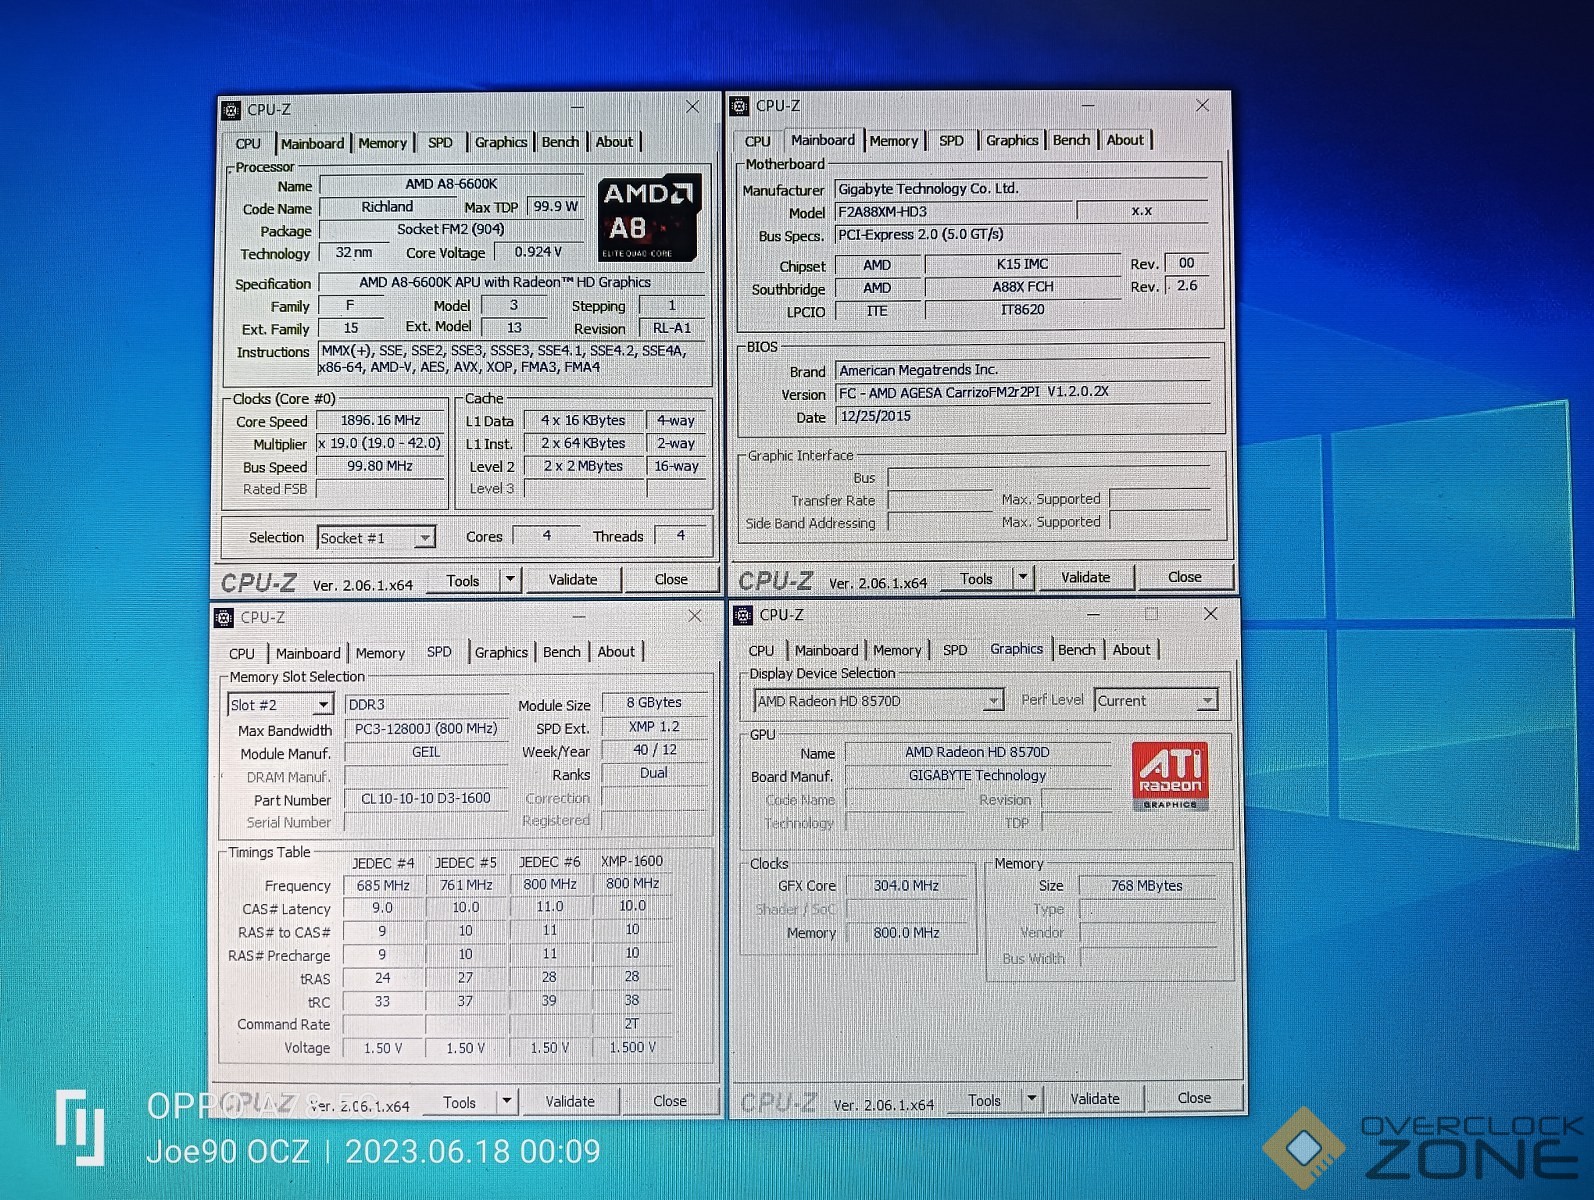Image resolution: width=1594 pixels, height=1200 pixels.
Task: Click the CPU-Z icon in Mainboard window title bar
Action: click(740, 106)
